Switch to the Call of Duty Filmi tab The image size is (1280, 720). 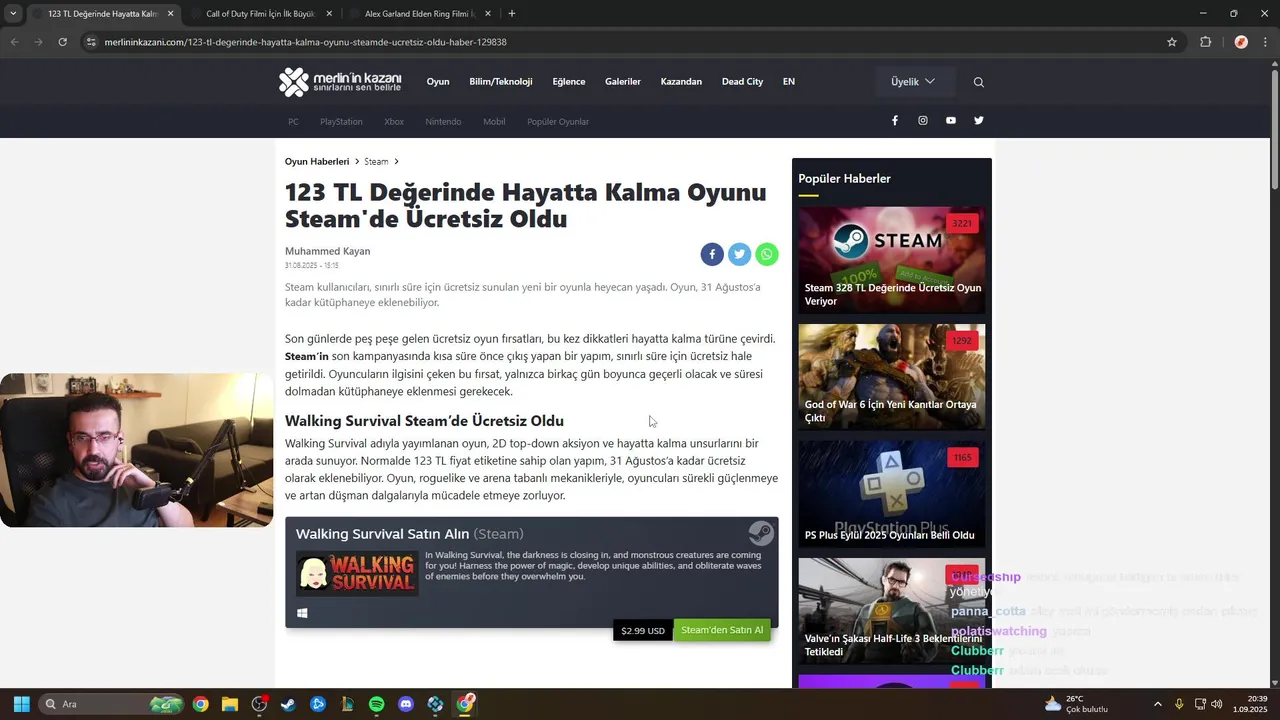[260, 14]
